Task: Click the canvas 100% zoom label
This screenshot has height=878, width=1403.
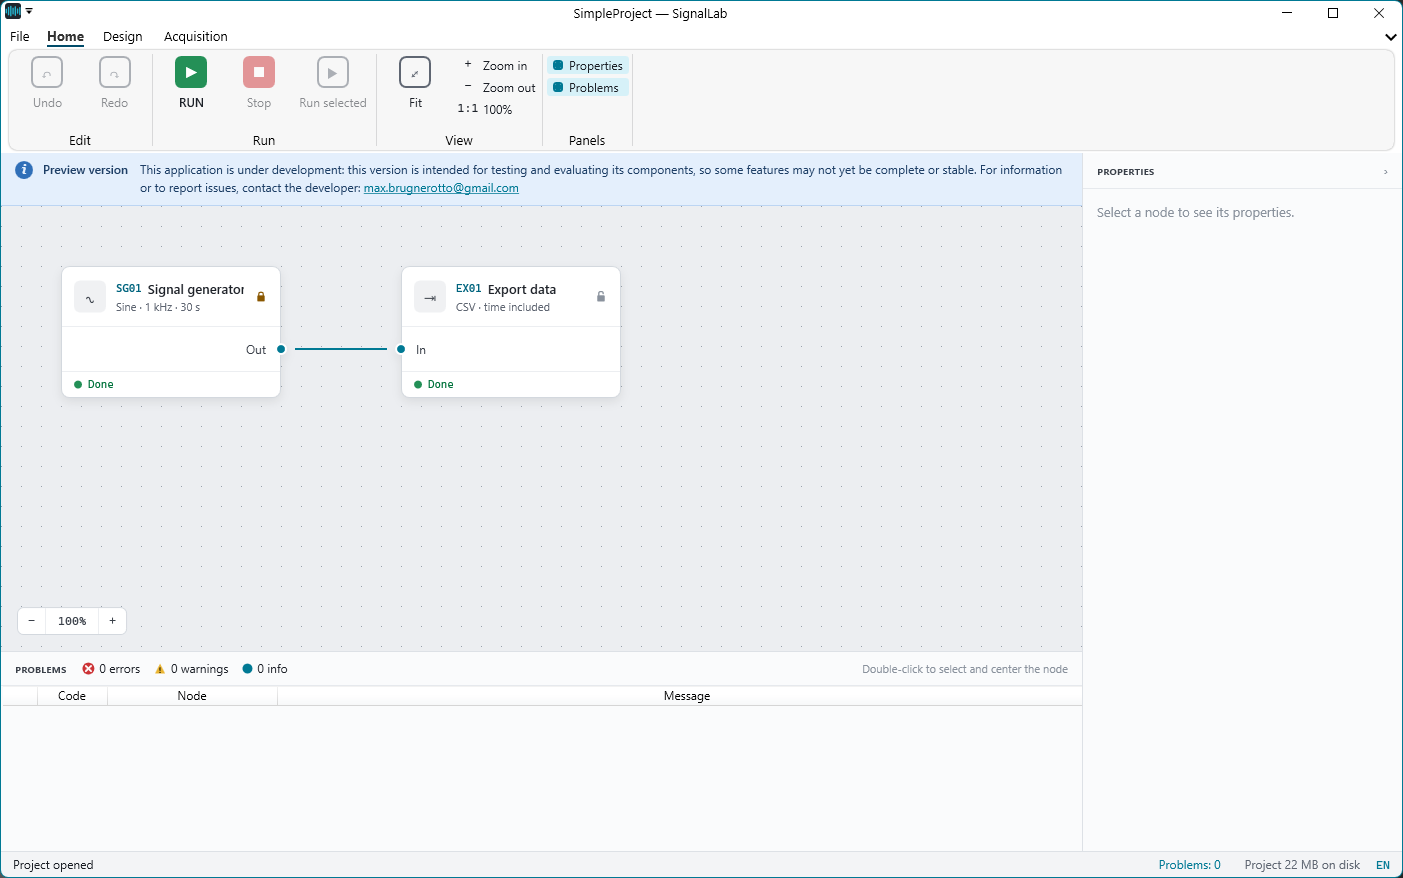Action: point(72,621)
